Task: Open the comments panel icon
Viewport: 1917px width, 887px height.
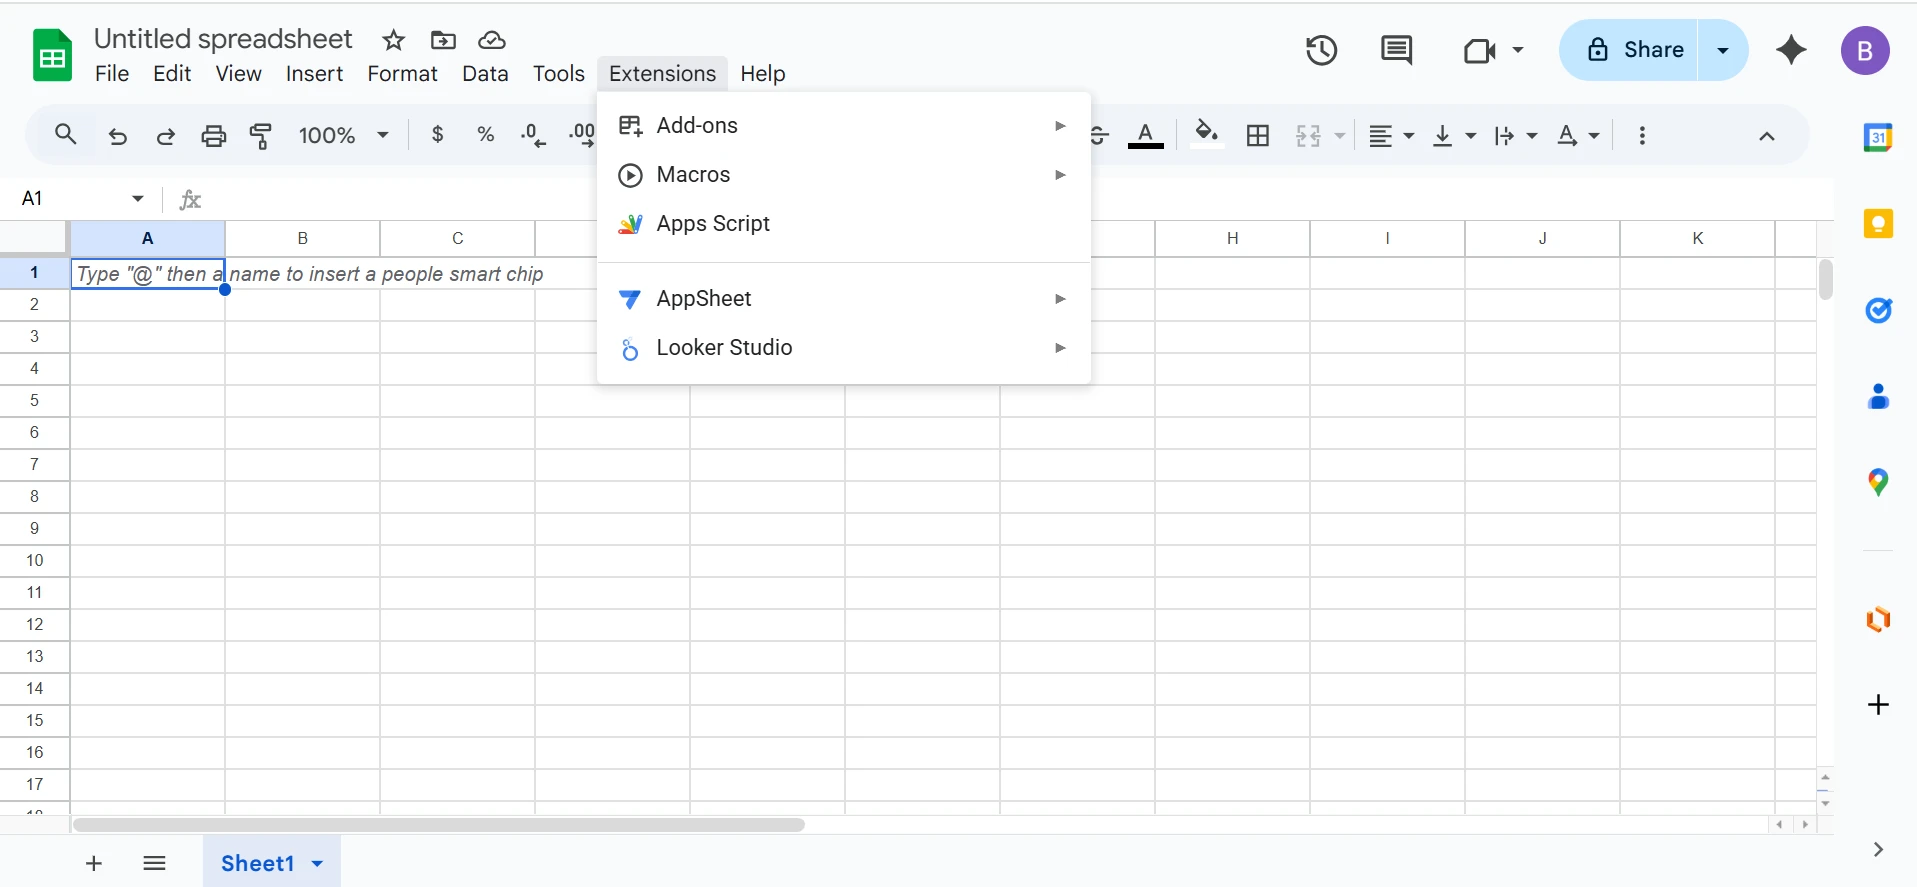Action: click(x=1396, y=50)
